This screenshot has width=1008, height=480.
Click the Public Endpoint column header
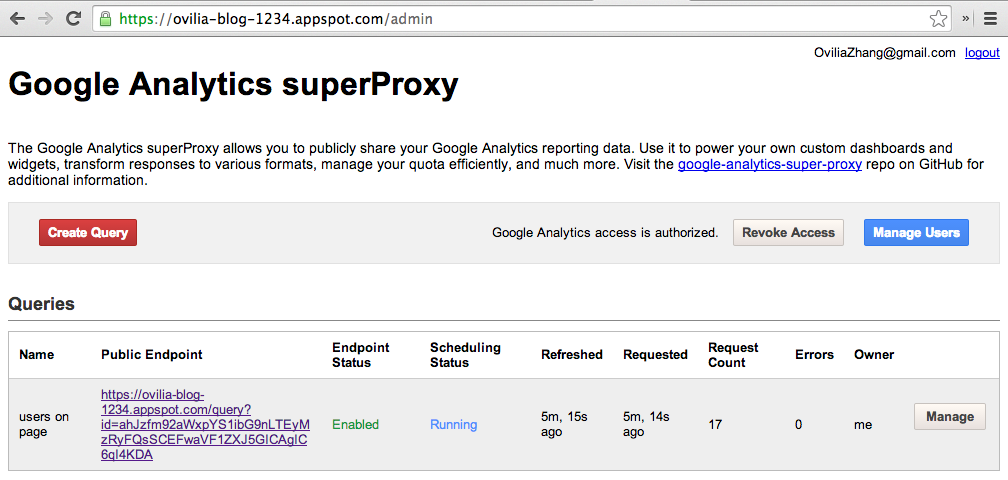151,355
